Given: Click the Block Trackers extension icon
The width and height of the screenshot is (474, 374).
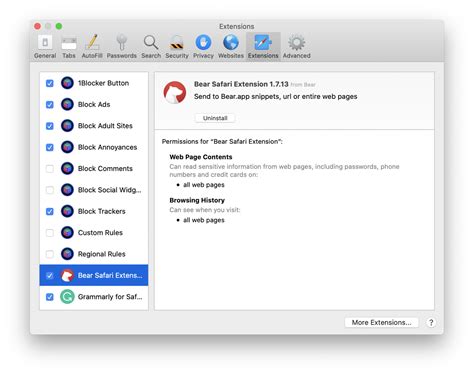Looking at the screenshot, I should click(x=67, y=211).
